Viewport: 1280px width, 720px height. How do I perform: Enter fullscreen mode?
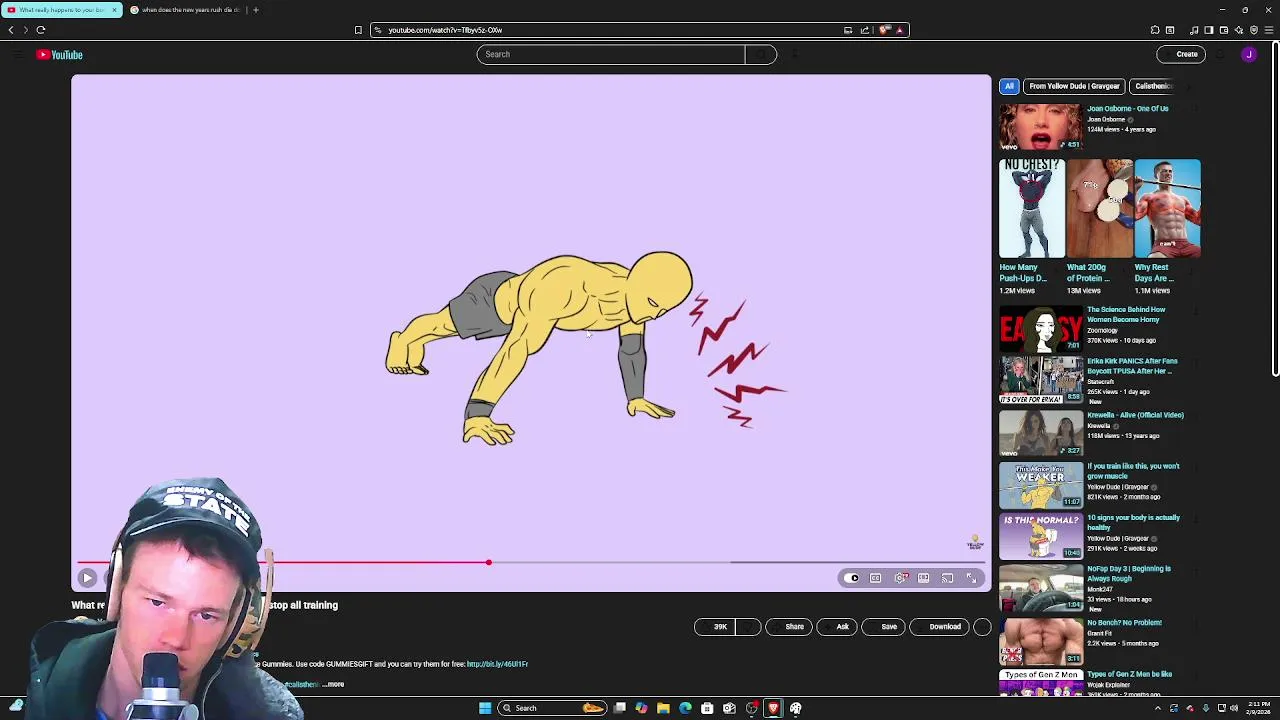971,578
